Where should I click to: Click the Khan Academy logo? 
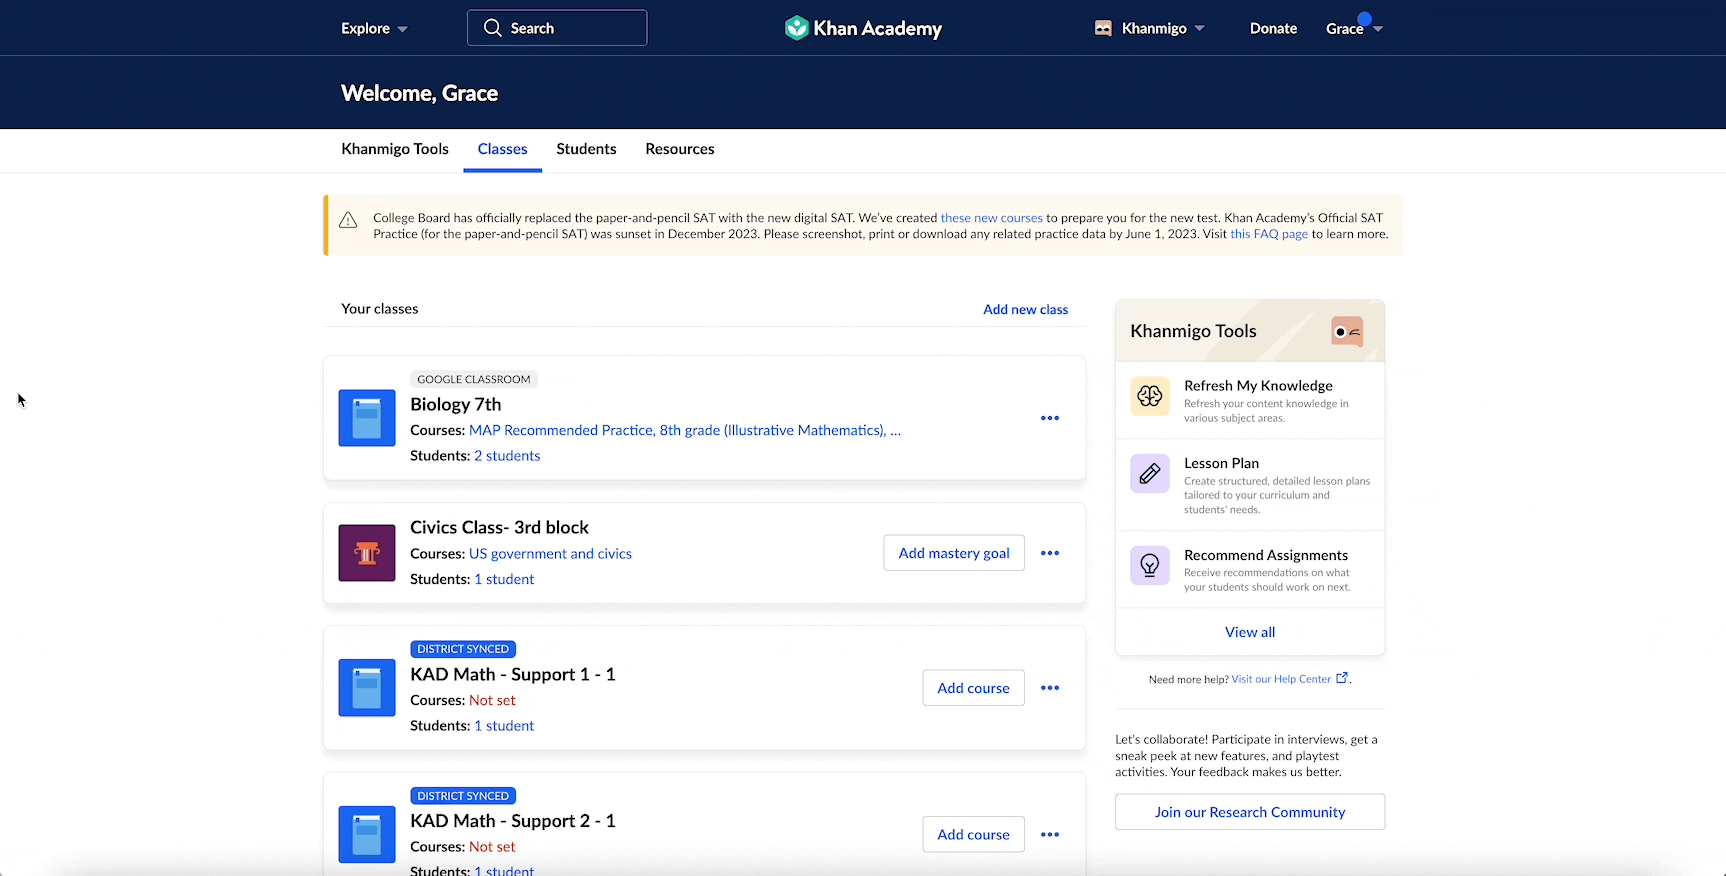(863, 28)
